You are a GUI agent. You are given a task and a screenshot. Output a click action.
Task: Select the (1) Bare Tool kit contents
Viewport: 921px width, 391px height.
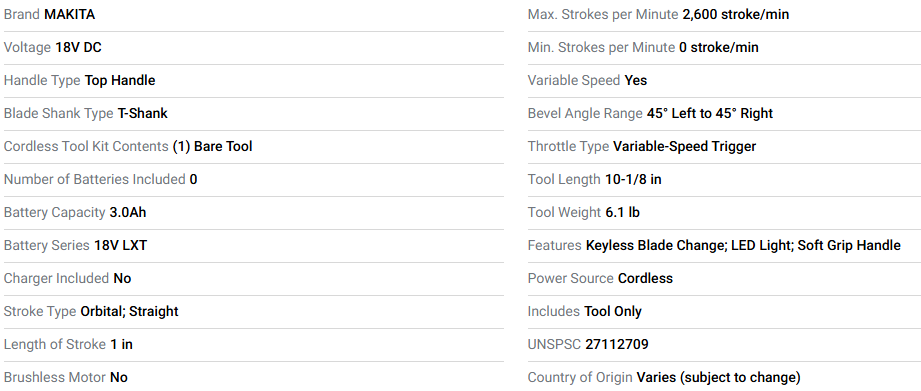[x=212, y=146]
